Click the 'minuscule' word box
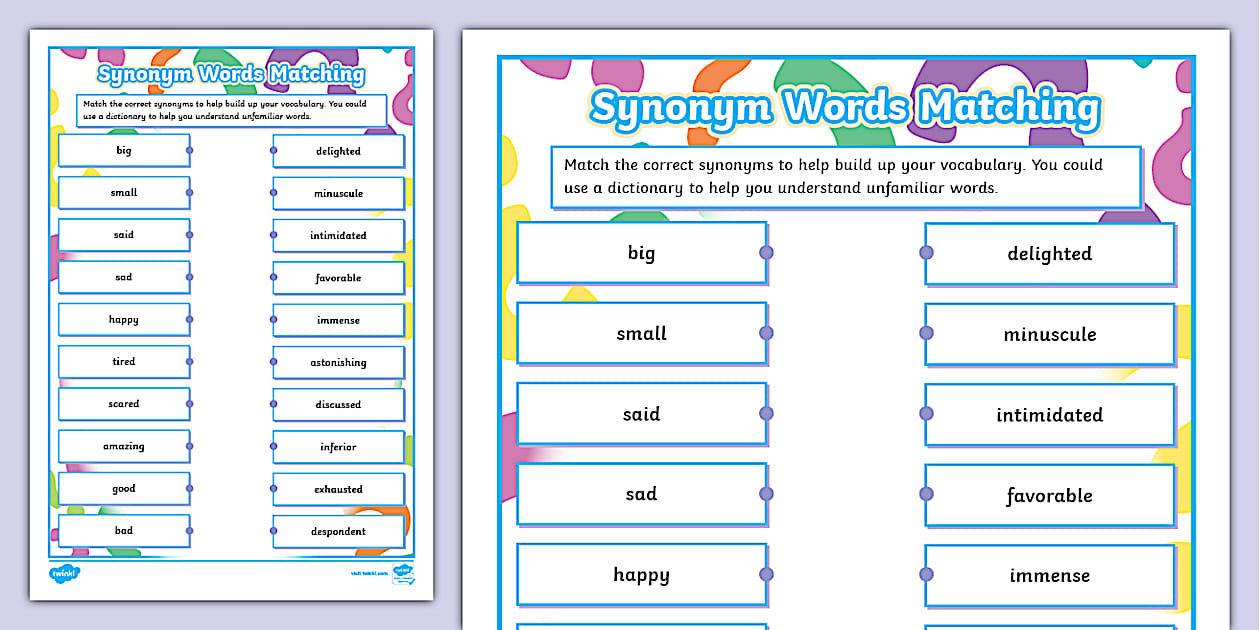The height and width of the screenshot is (630, 1260). click(x=1049, y=334)
